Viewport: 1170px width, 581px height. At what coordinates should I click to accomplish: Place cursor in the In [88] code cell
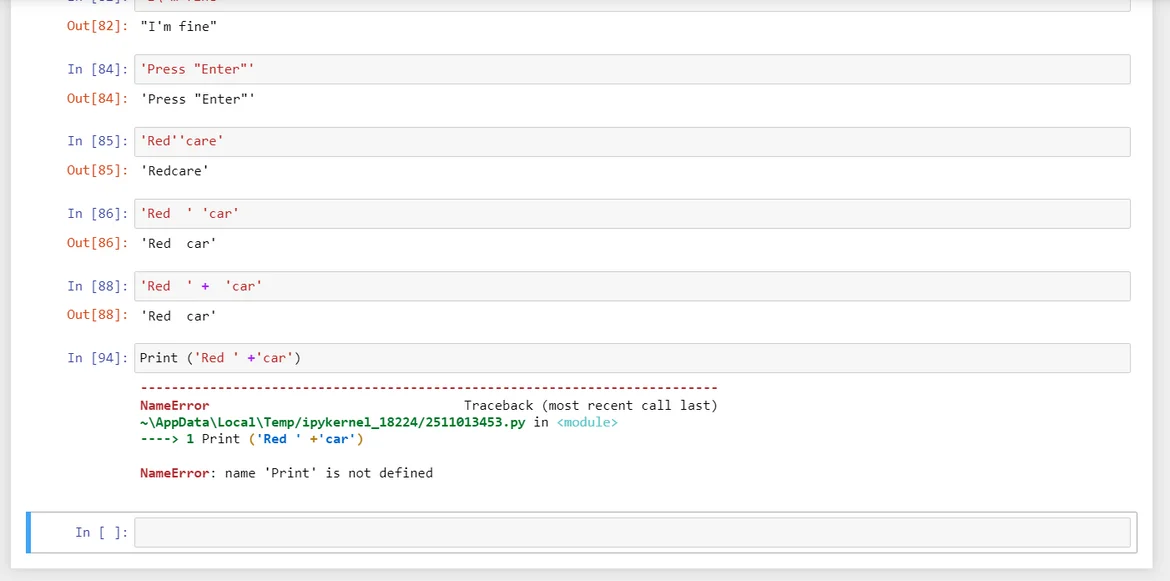[632, 286]
